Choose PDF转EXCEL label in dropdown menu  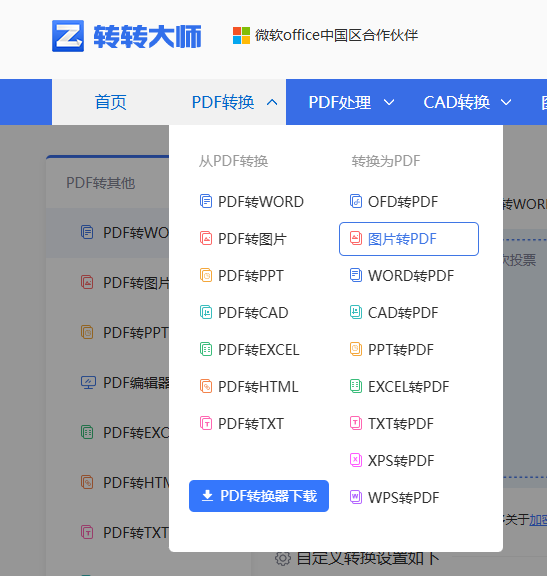(x=259, y=350)
